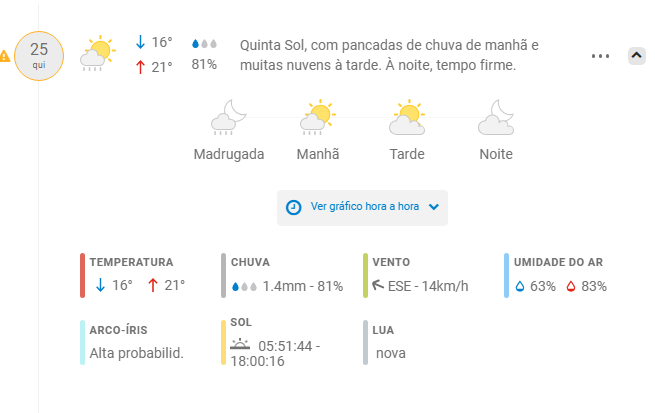This screenshot has height=413, width=655.
Task: Click the Madrugada moon rain icon
Action: 228,117
